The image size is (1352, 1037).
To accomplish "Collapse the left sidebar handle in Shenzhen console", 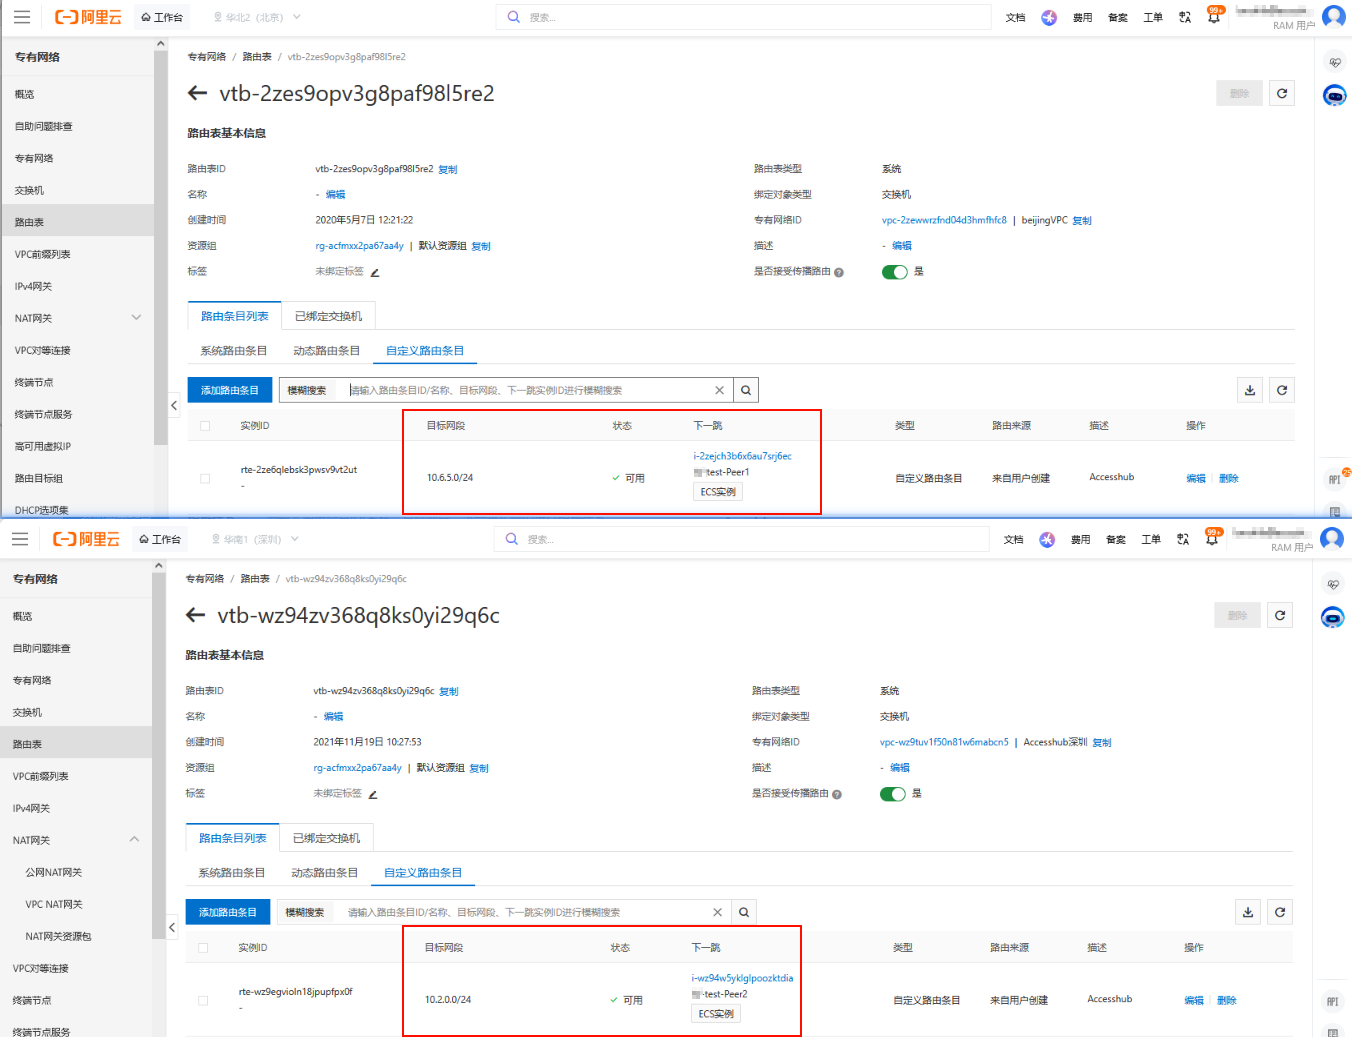I will 172,927.
